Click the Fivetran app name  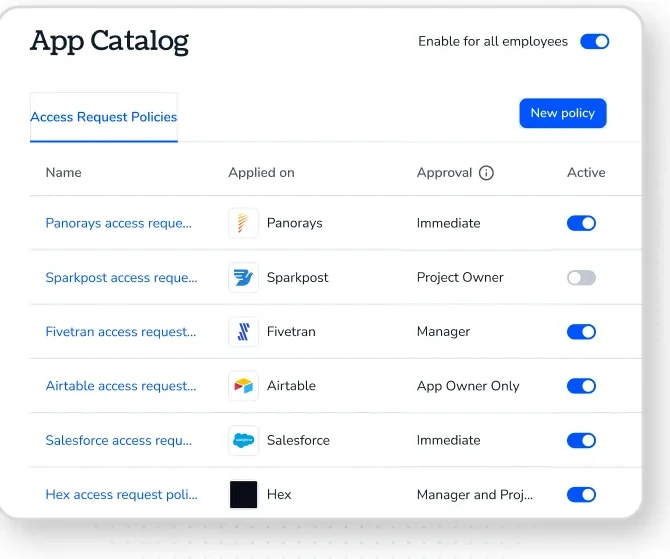pos(291,332)
